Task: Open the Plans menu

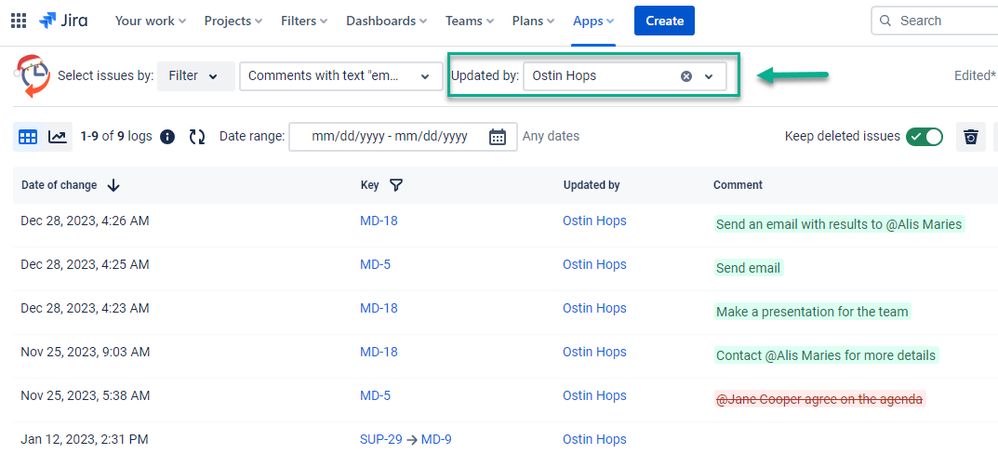Action: click(533, 21)
